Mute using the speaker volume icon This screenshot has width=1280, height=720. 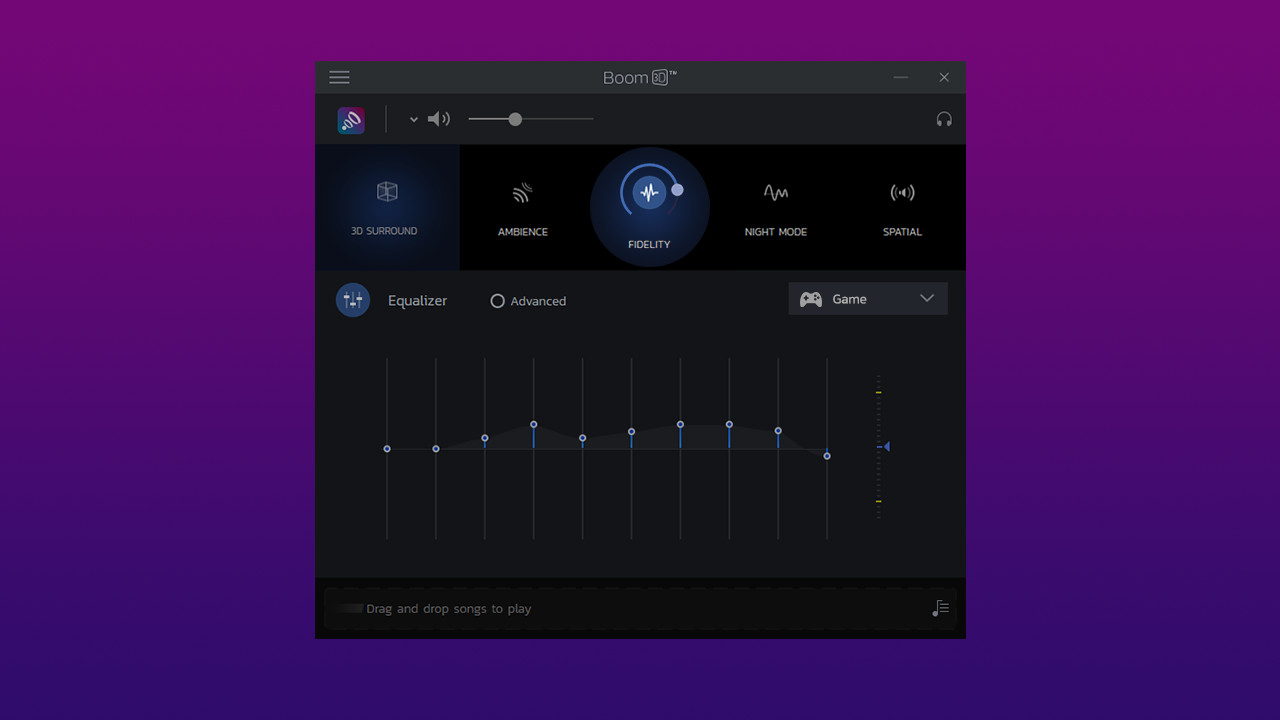tap(439, 119)
